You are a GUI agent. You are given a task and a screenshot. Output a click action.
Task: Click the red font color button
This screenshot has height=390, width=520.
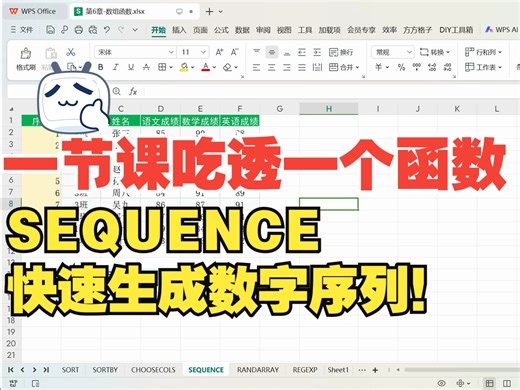[206, 67]
